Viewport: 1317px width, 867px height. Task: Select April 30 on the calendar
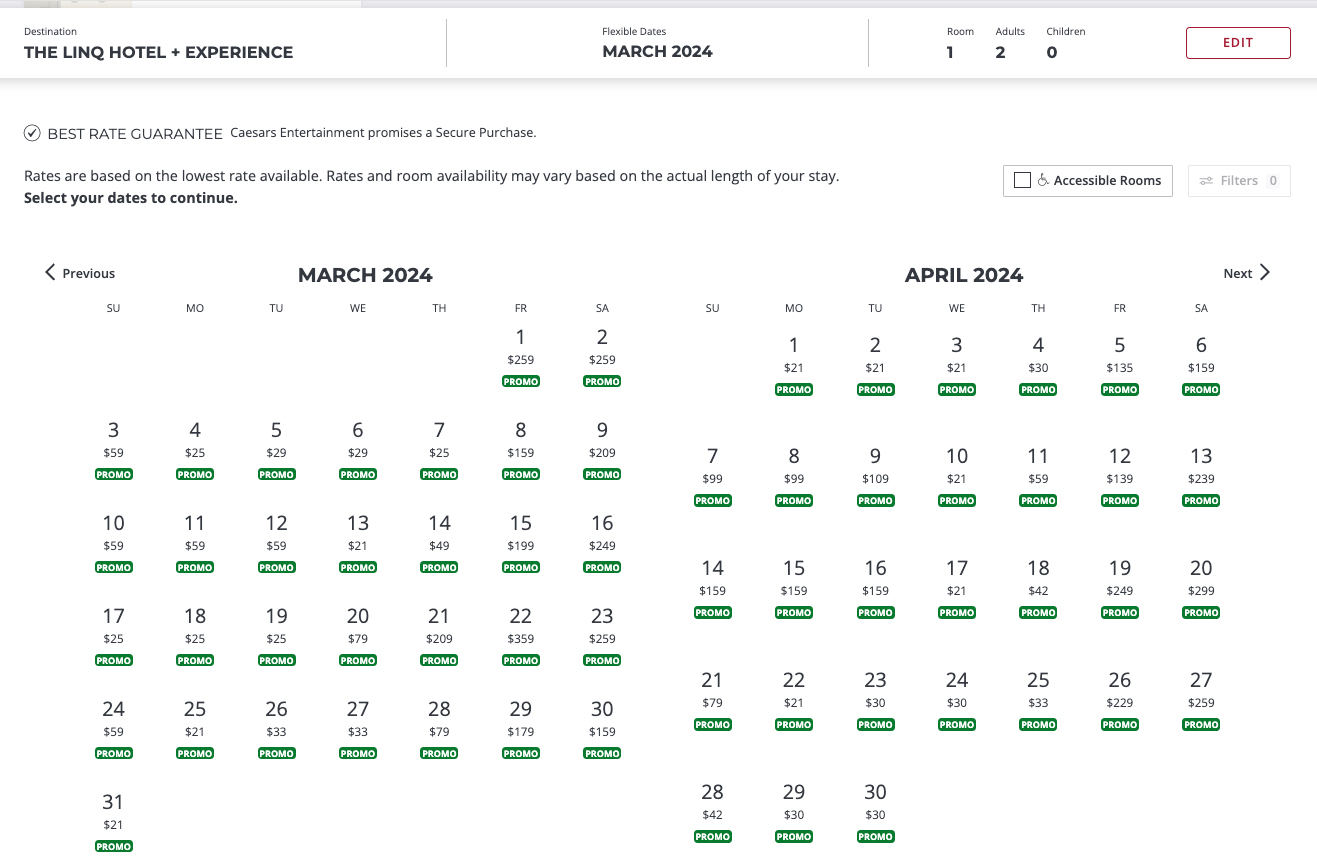pyautogui.click(x=875, y=802)
